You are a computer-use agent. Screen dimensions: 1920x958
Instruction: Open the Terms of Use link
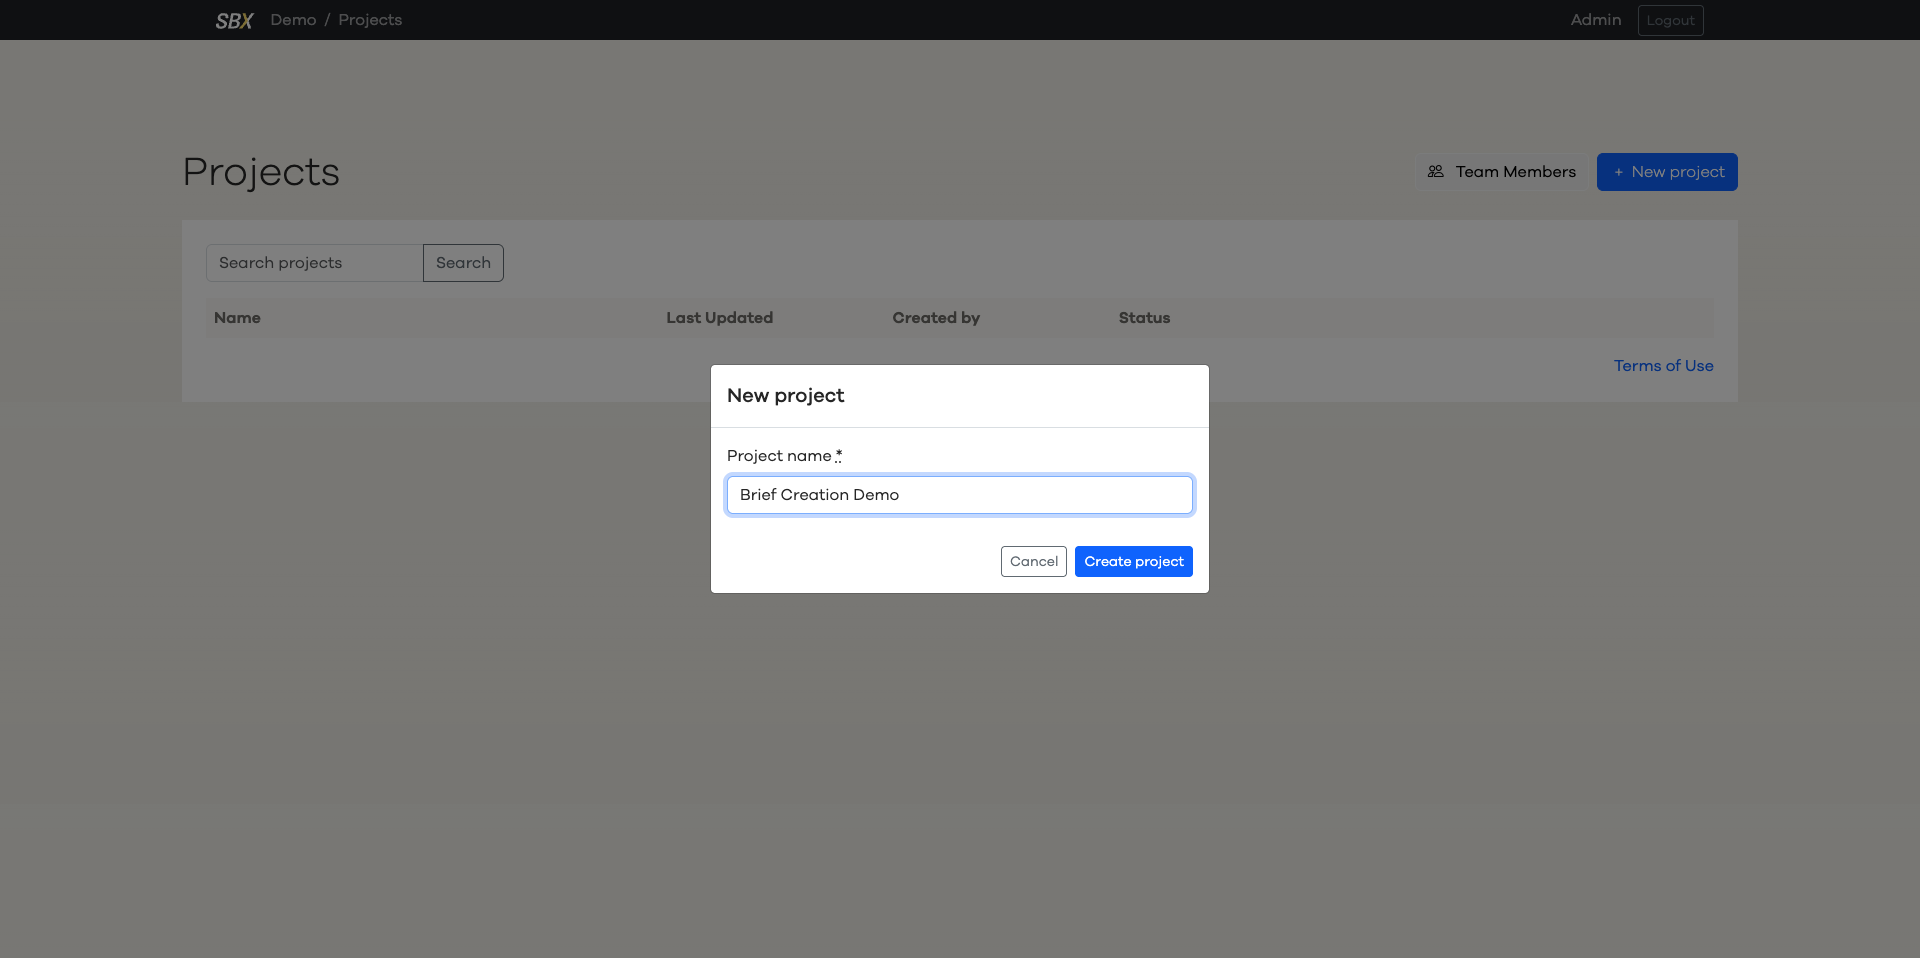click(1663, 366)
